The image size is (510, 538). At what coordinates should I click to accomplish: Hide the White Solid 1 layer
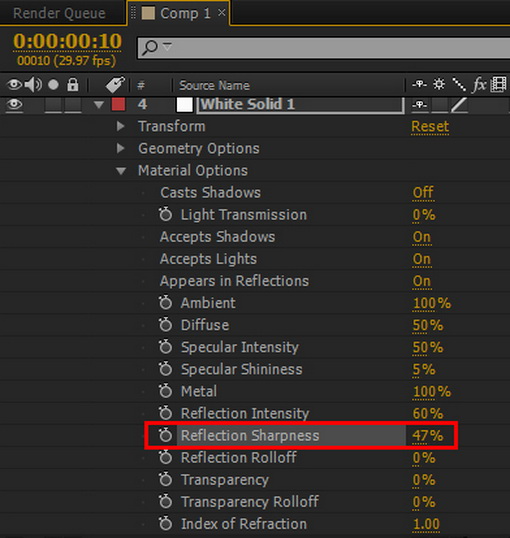[x=14, y=104]
